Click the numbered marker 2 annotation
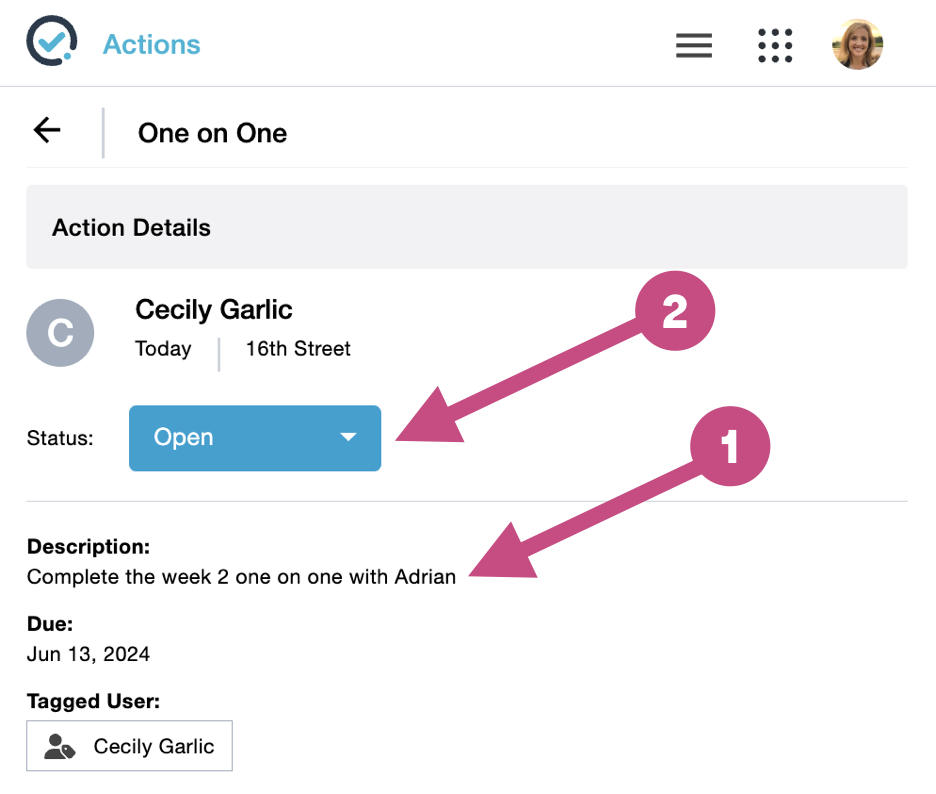Image resolution: width=936 pixels, height=794 pixels. pyautogui.click(x=675, y=311)
